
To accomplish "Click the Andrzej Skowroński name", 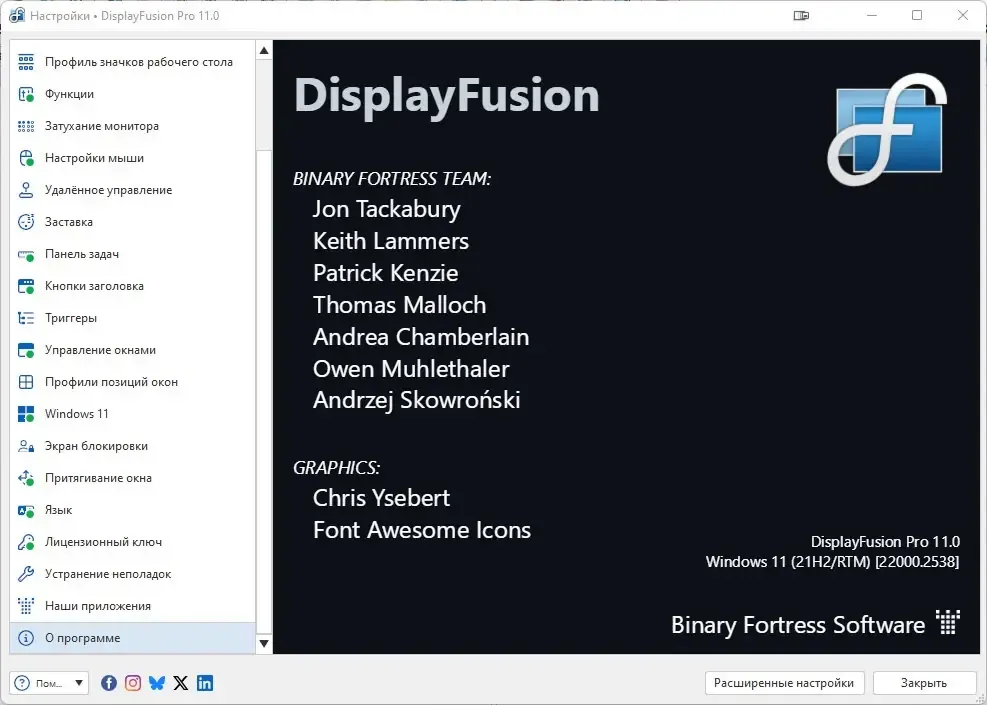I will click(417, 400).
